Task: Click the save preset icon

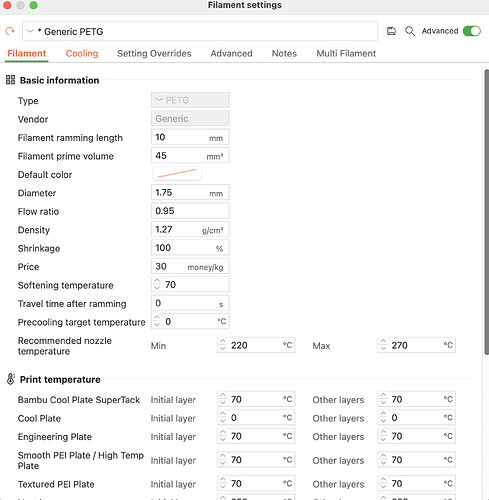Action: (x=391, y=31)
